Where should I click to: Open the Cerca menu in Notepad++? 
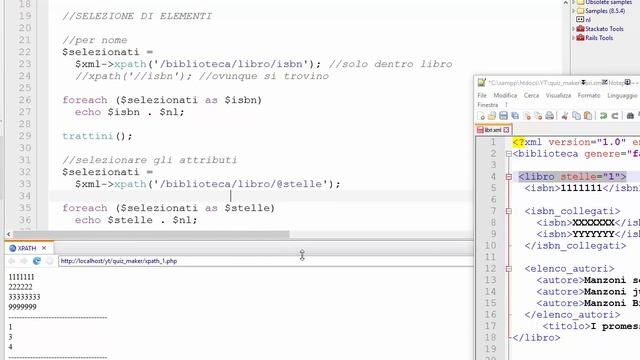click(x=531, y=95)
